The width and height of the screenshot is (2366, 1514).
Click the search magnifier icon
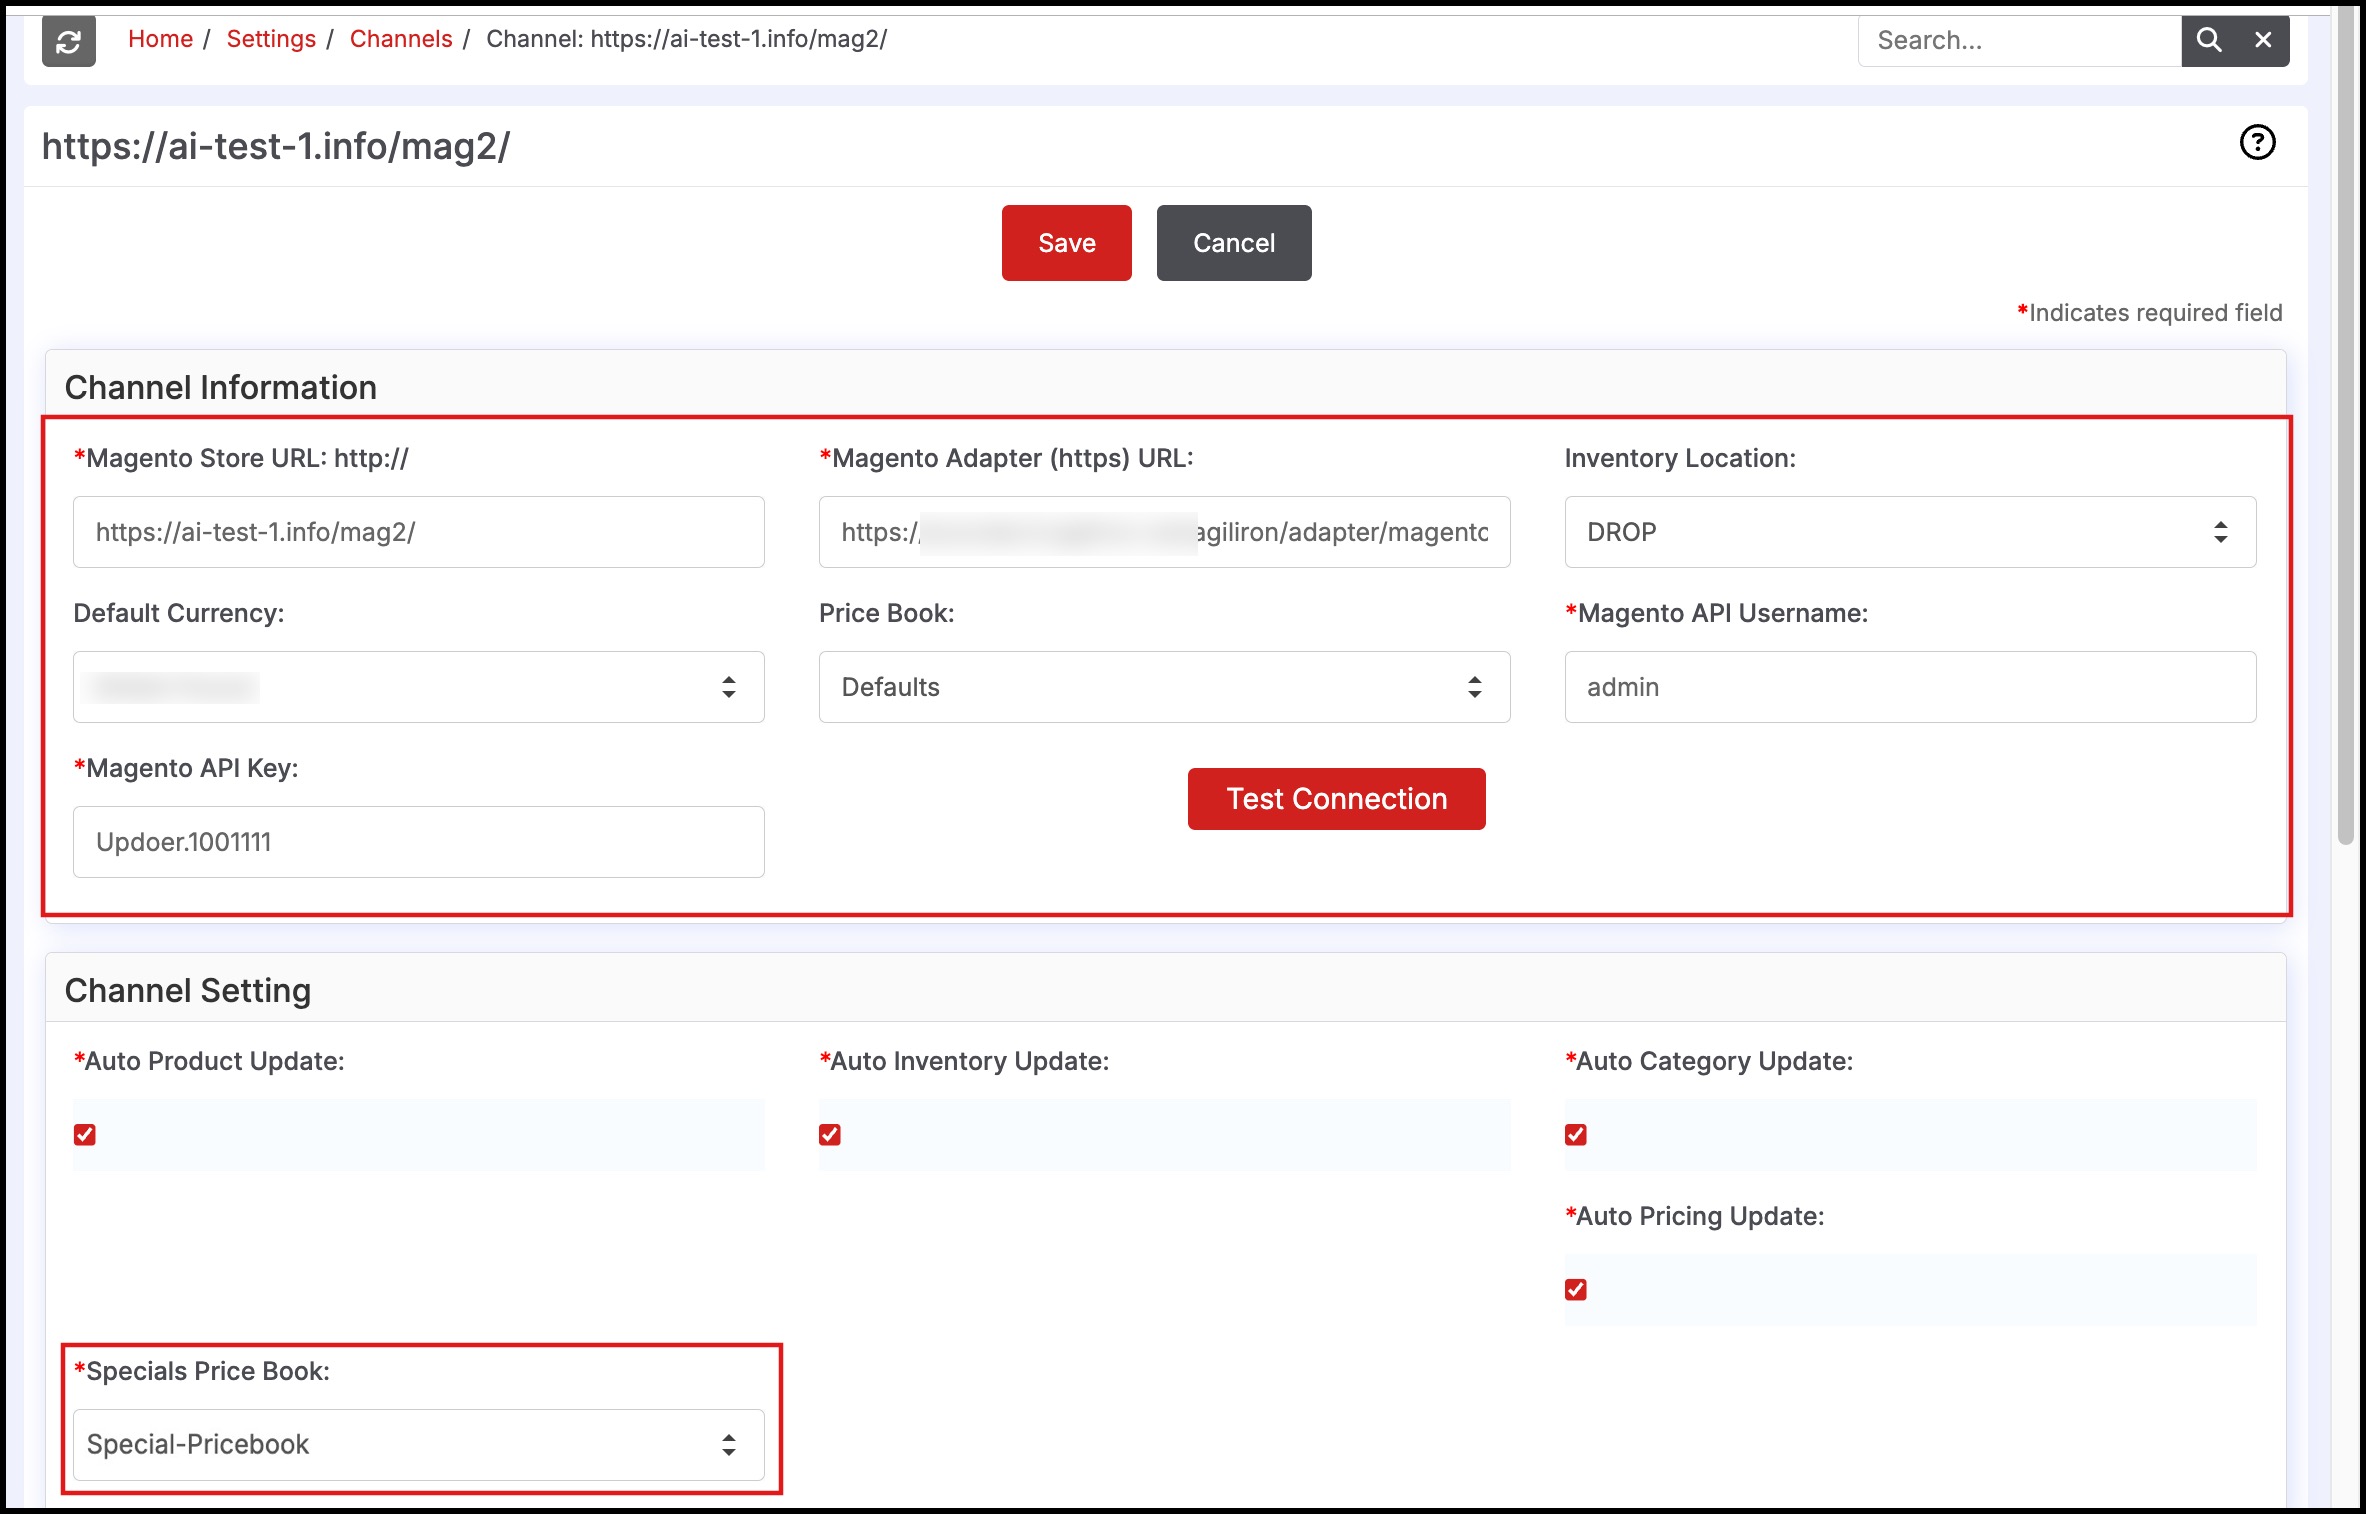pos(2209,40)
